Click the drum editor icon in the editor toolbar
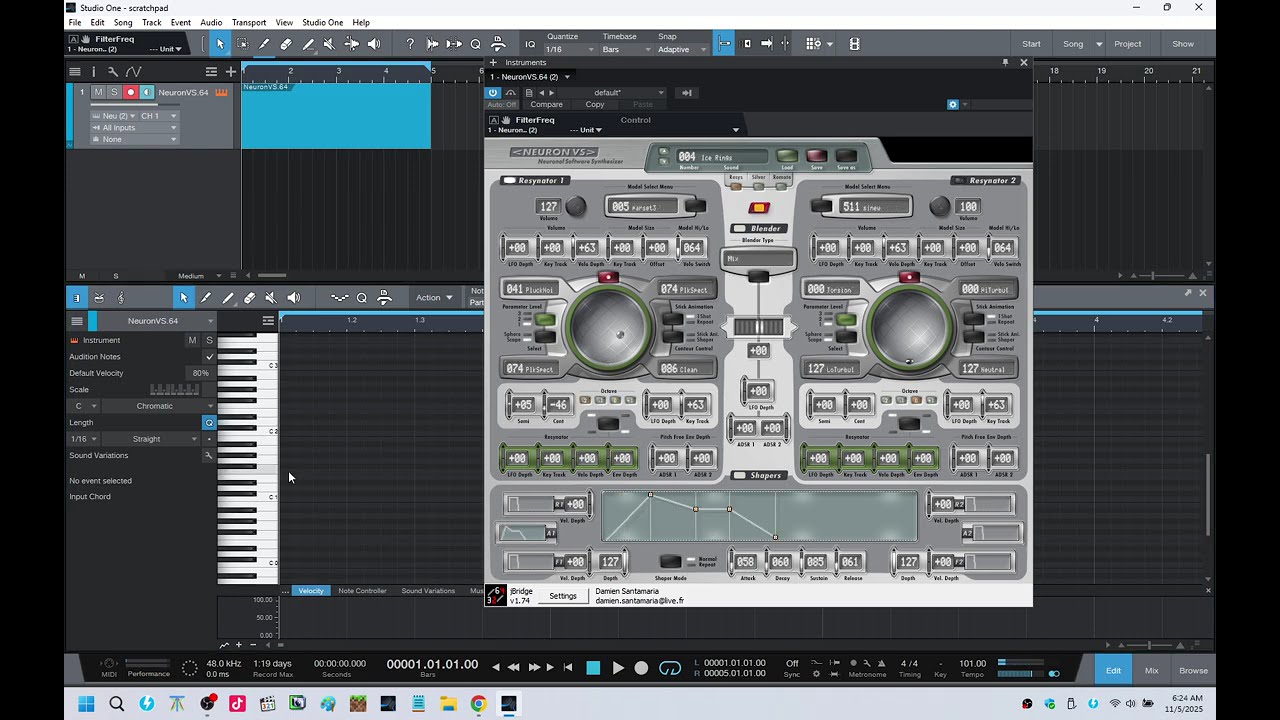Image resolution: width=1280 pixels, height=720 pixels. tap(99, 298)
